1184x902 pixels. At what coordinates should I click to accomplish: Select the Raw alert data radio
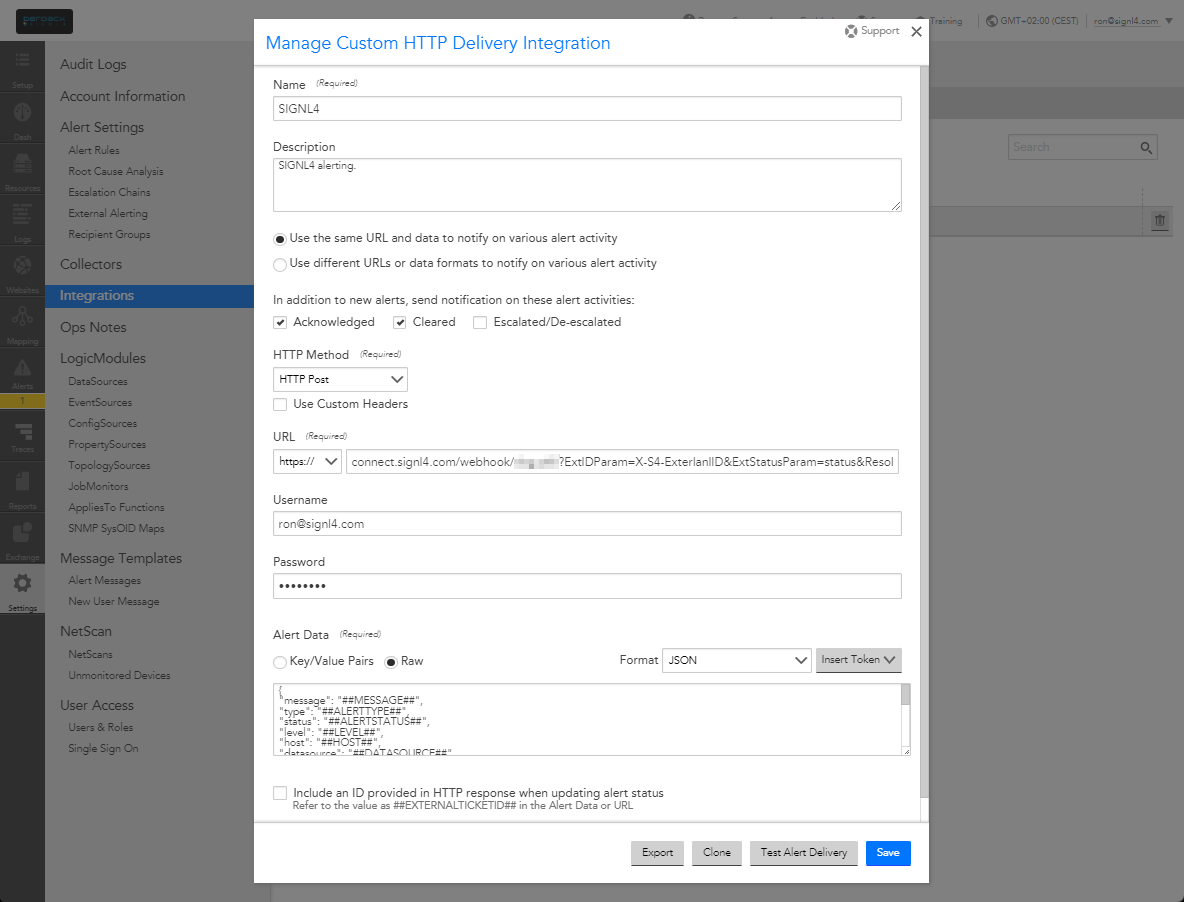point(391,662)
